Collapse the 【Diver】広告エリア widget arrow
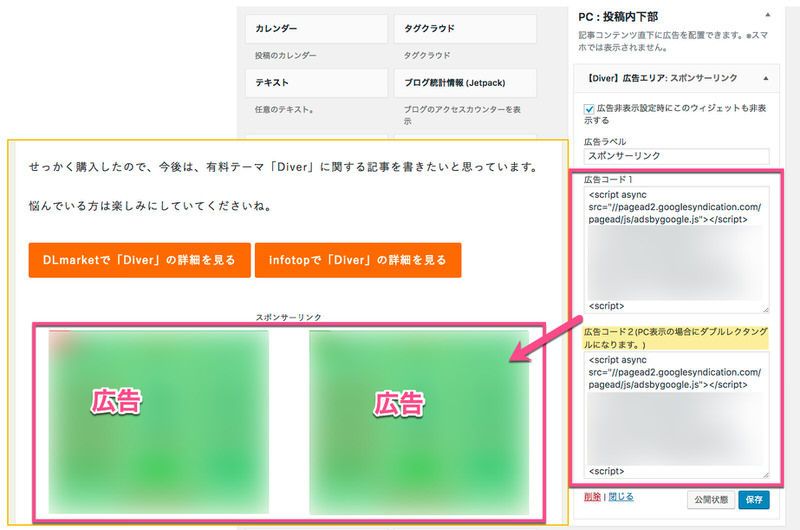The image size is (800, 530). (766, 76)
